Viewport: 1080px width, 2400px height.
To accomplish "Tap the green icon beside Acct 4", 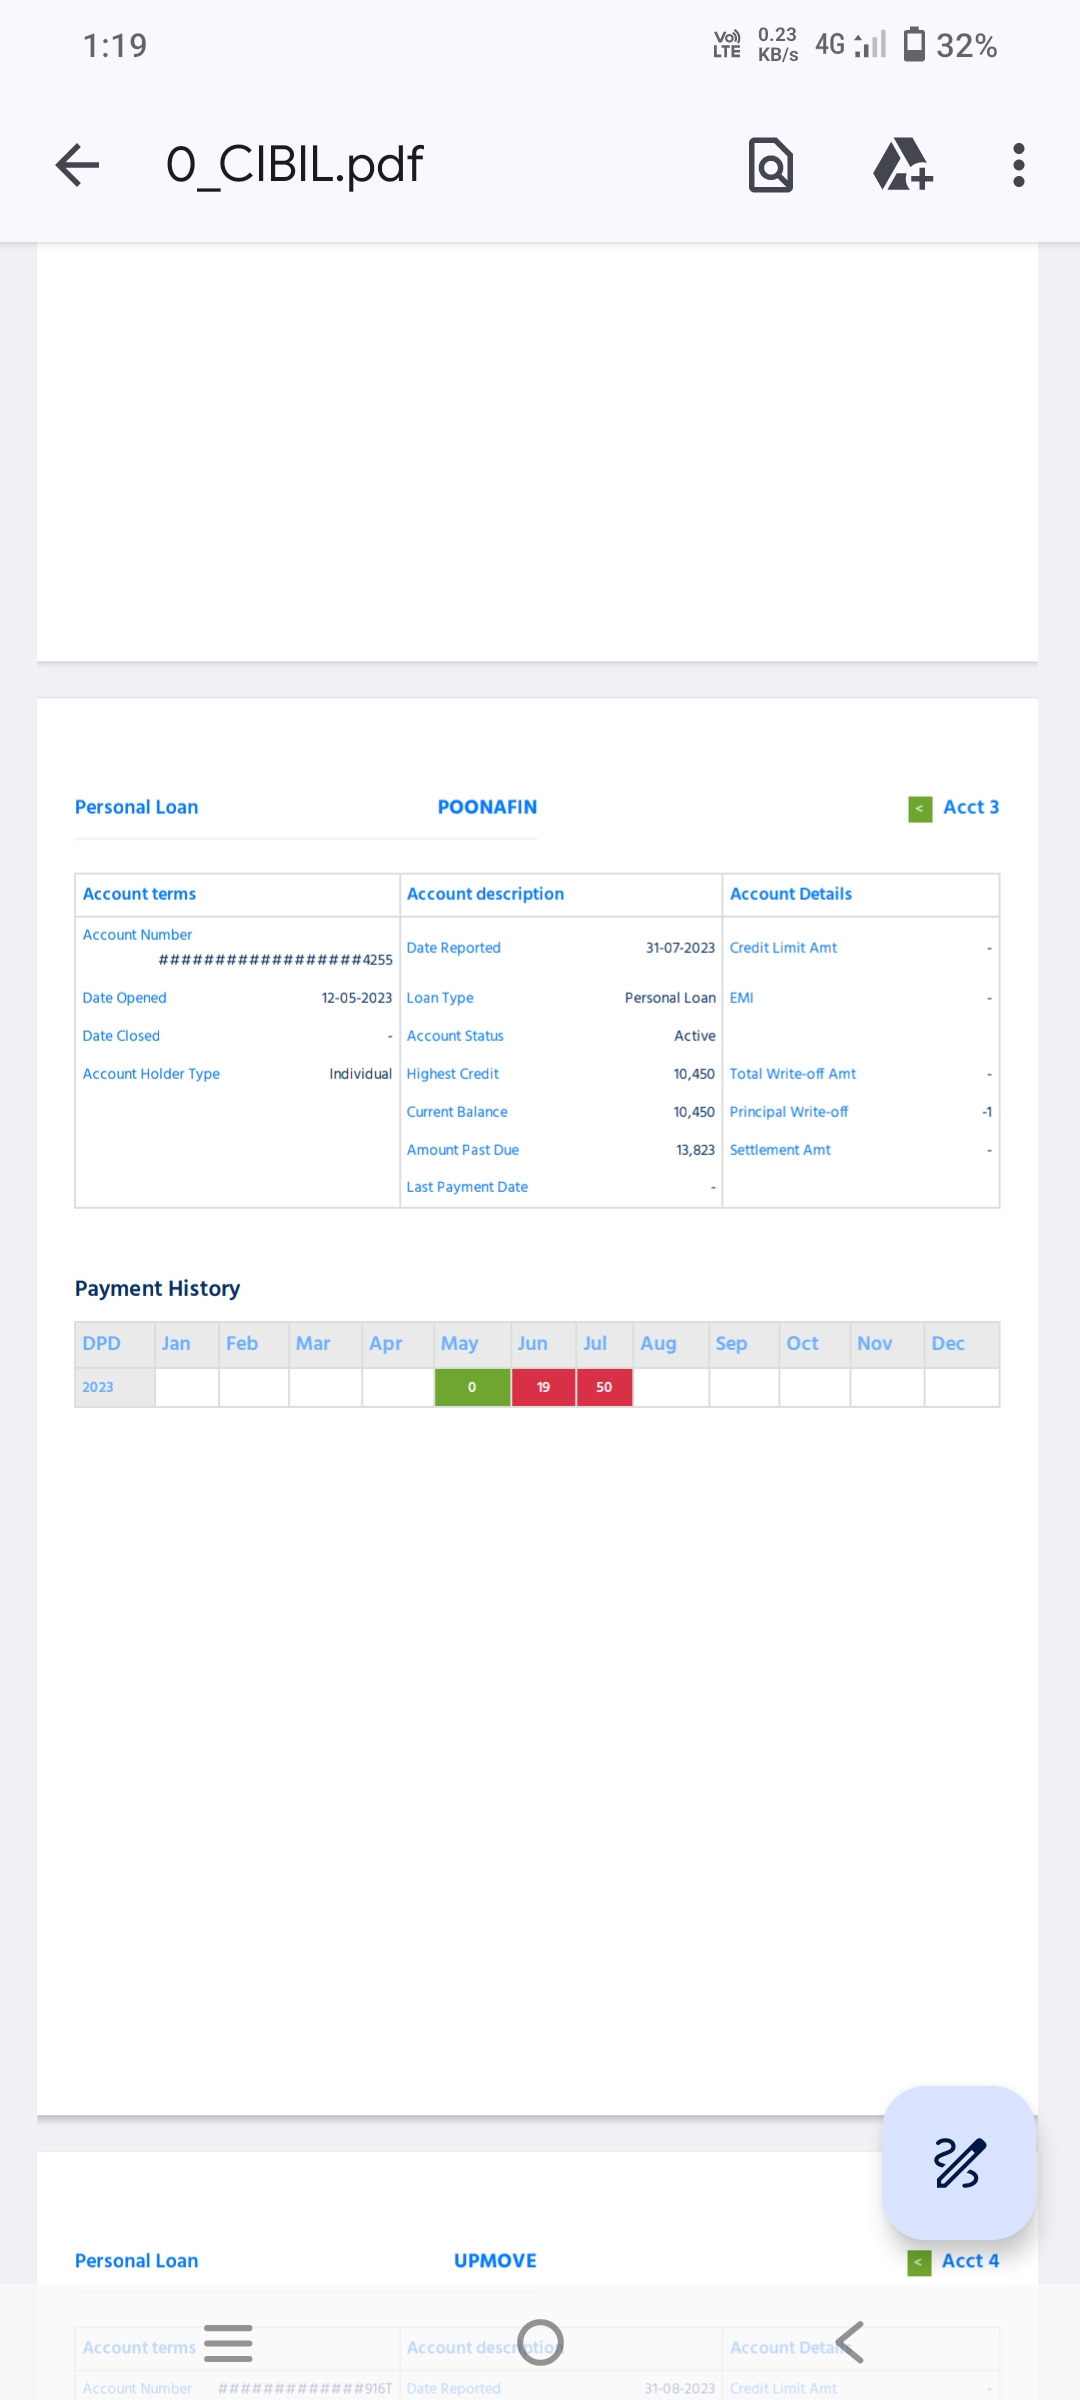I will [918, 2263].
